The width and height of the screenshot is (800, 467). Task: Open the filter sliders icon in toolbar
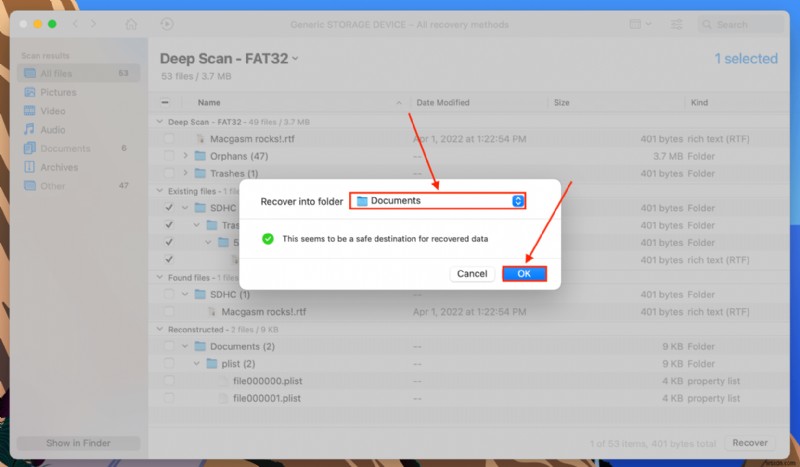point(676,24)
